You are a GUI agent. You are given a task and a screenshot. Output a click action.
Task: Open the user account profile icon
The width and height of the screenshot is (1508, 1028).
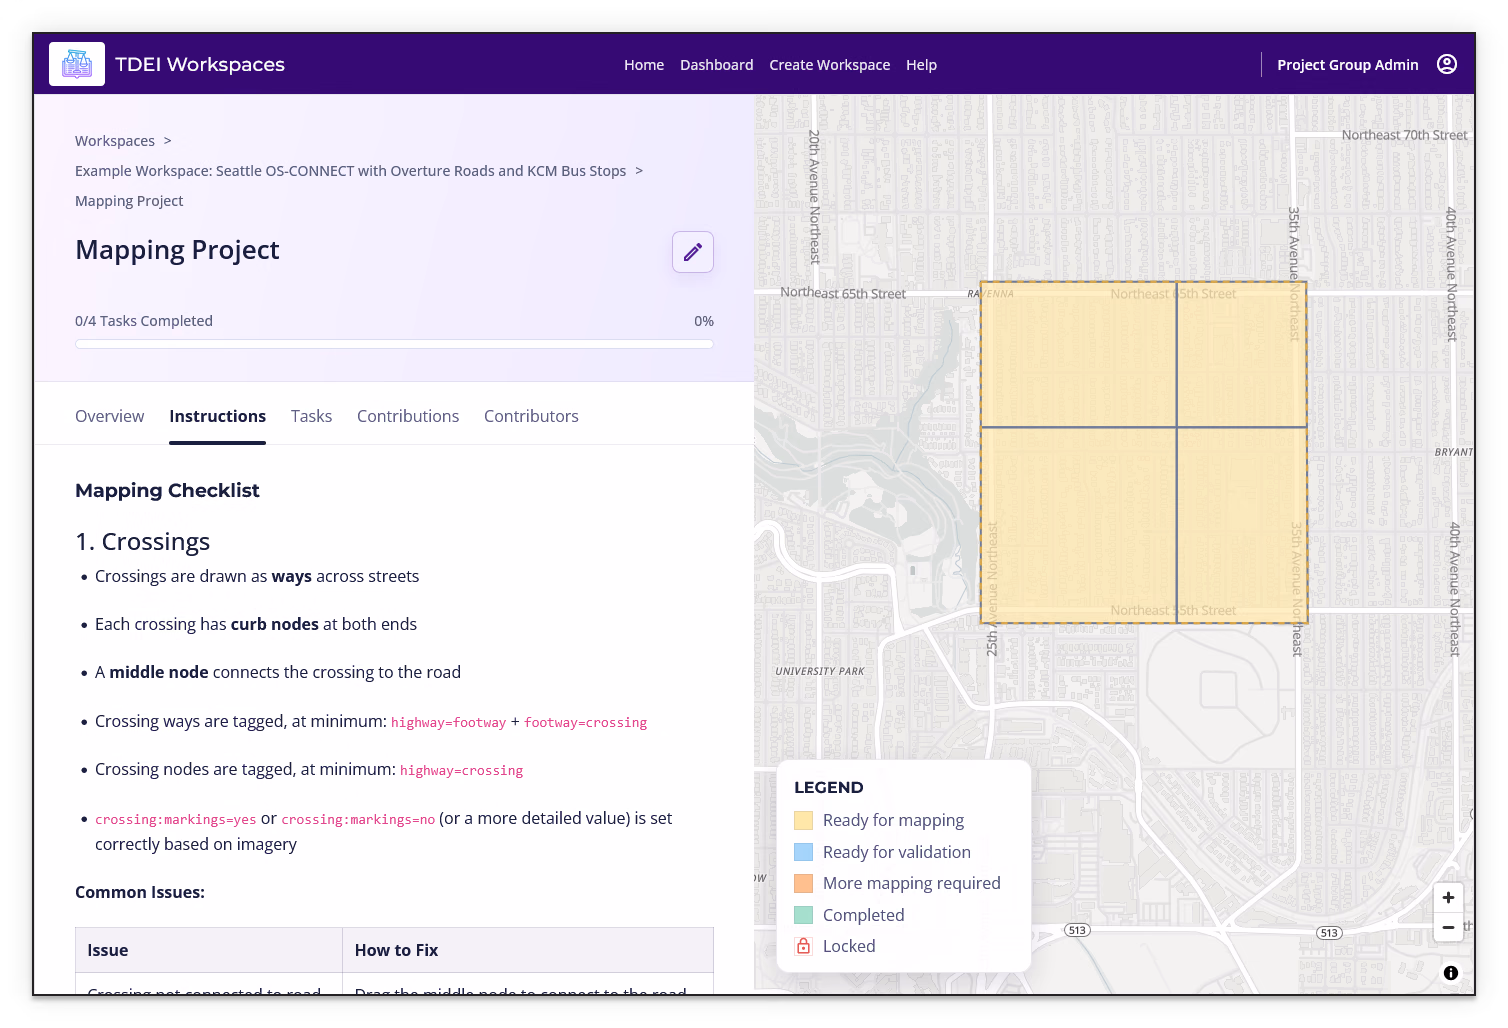pos(1446,64)
